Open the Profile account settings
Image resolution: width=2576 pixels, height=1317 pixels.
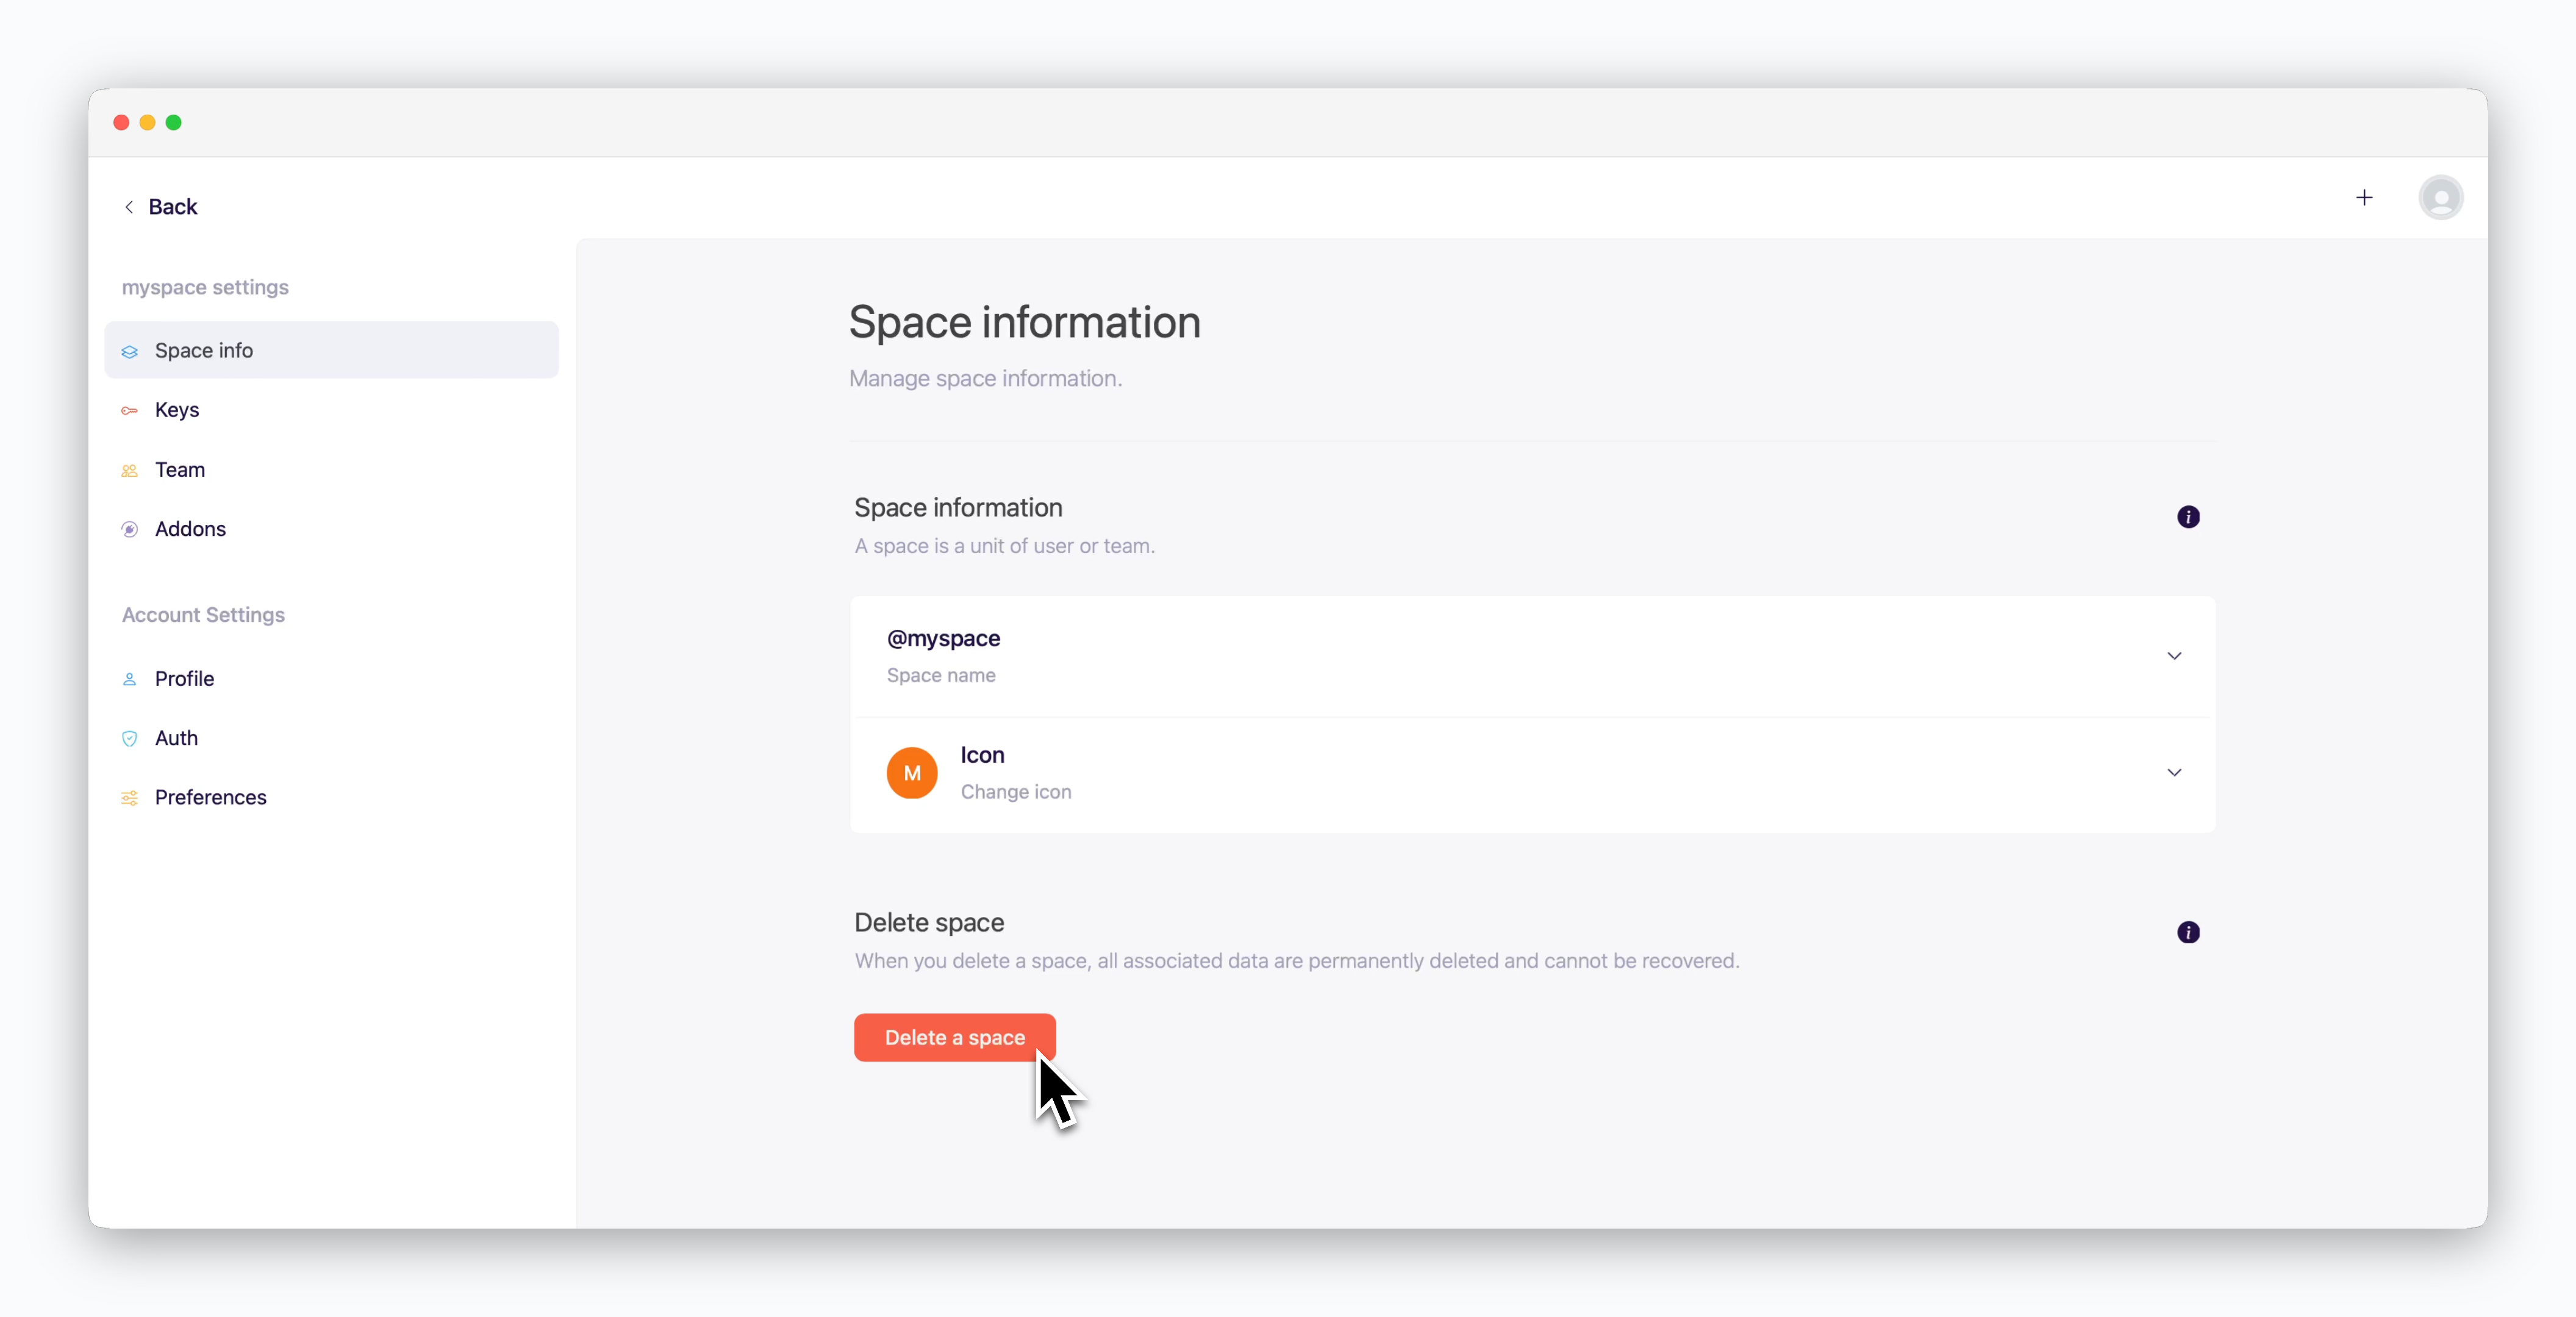coord(331,678)
